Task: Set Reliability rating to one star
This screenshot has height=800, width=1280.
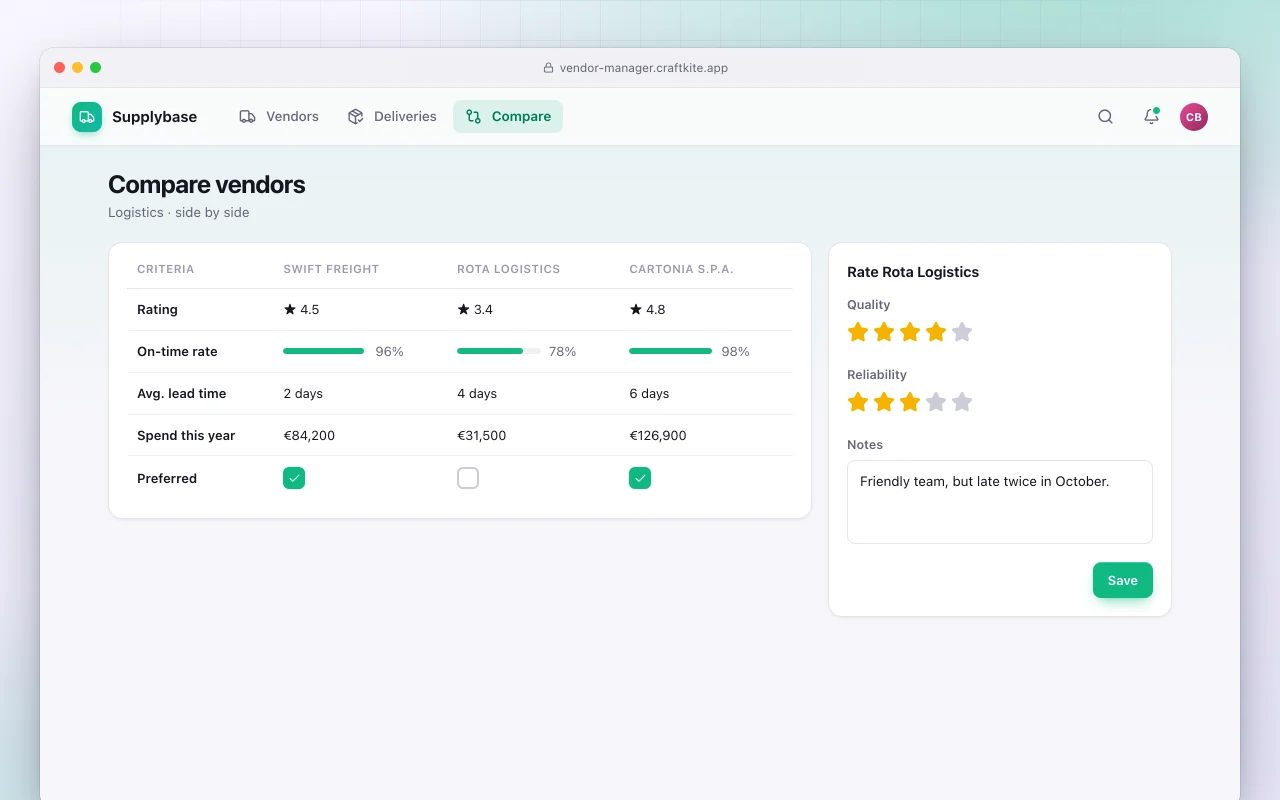Action: point(858,402)
